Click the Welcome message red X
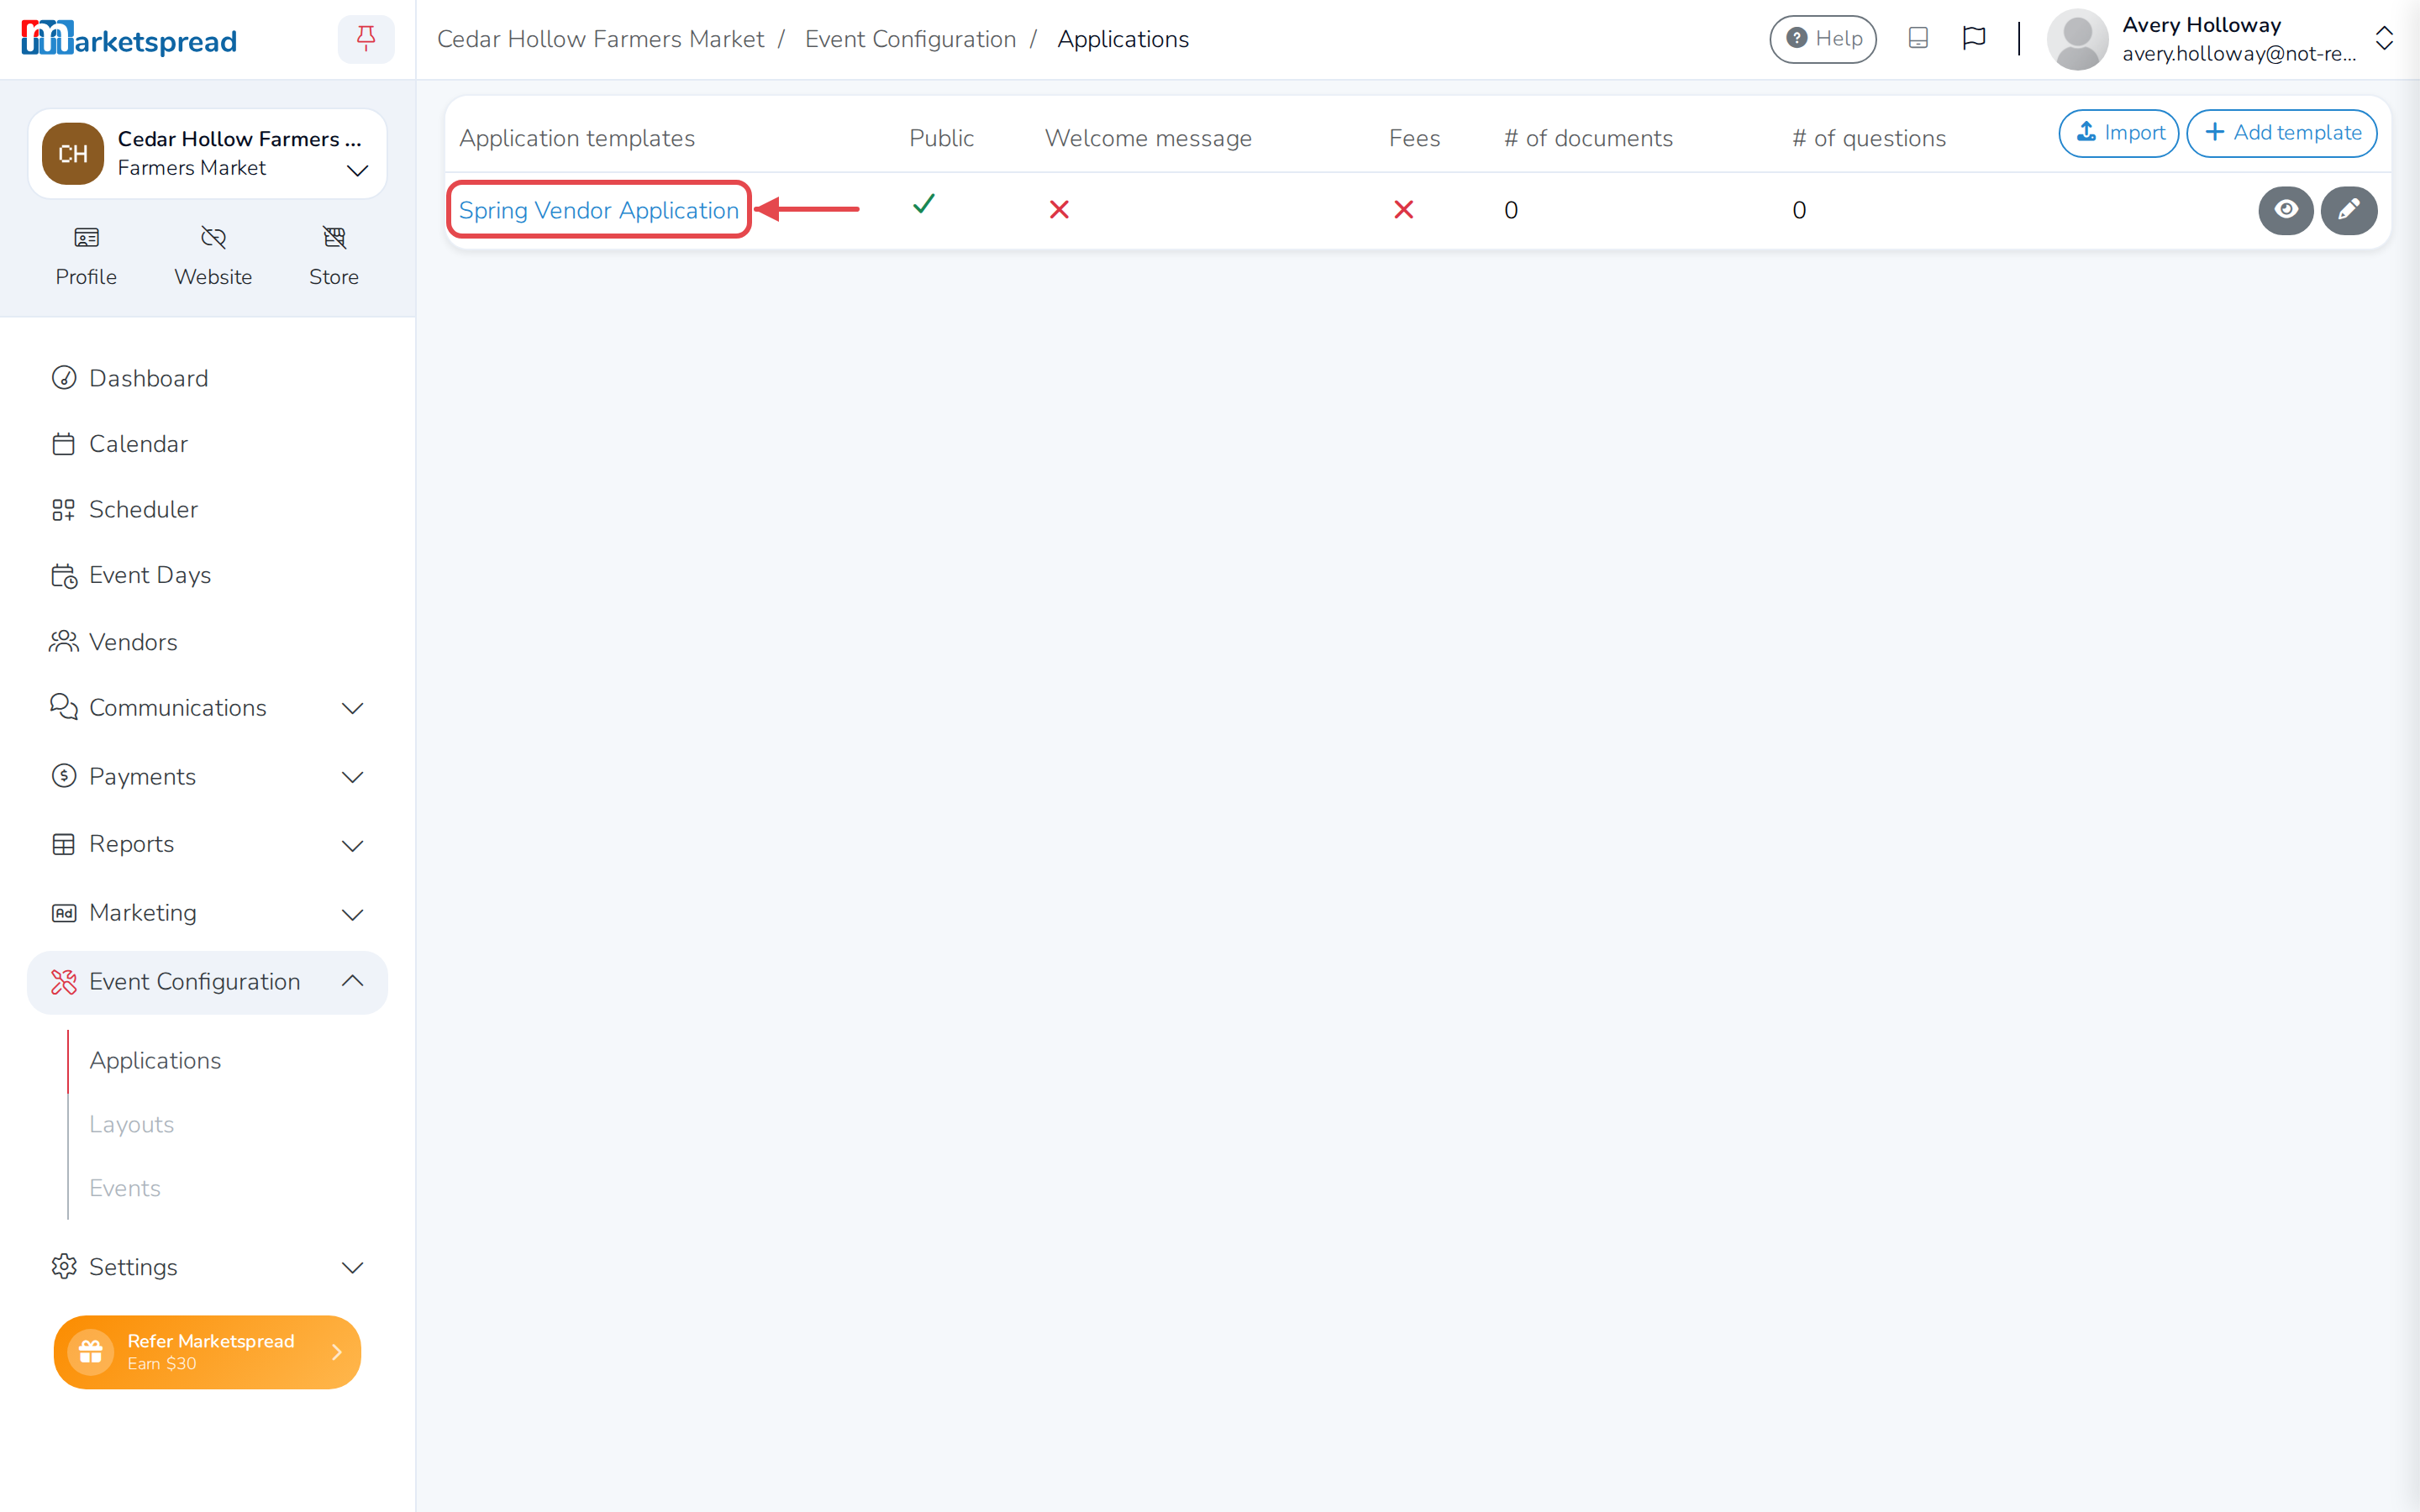This screenshot has width=2420, height=1512. 1059,210
